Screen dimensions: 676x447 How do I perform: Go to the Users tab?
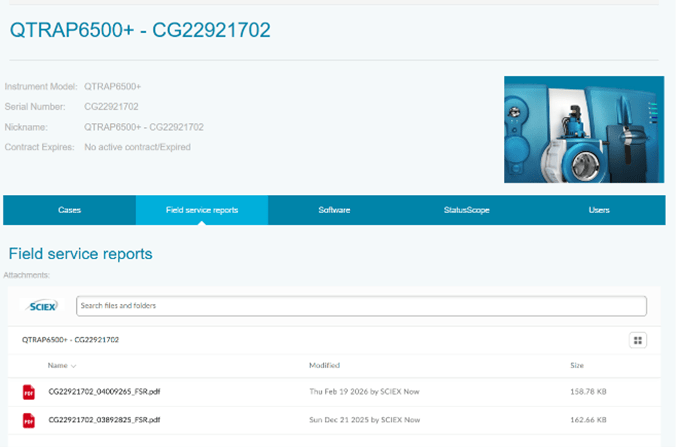click(x=599, y=210)
